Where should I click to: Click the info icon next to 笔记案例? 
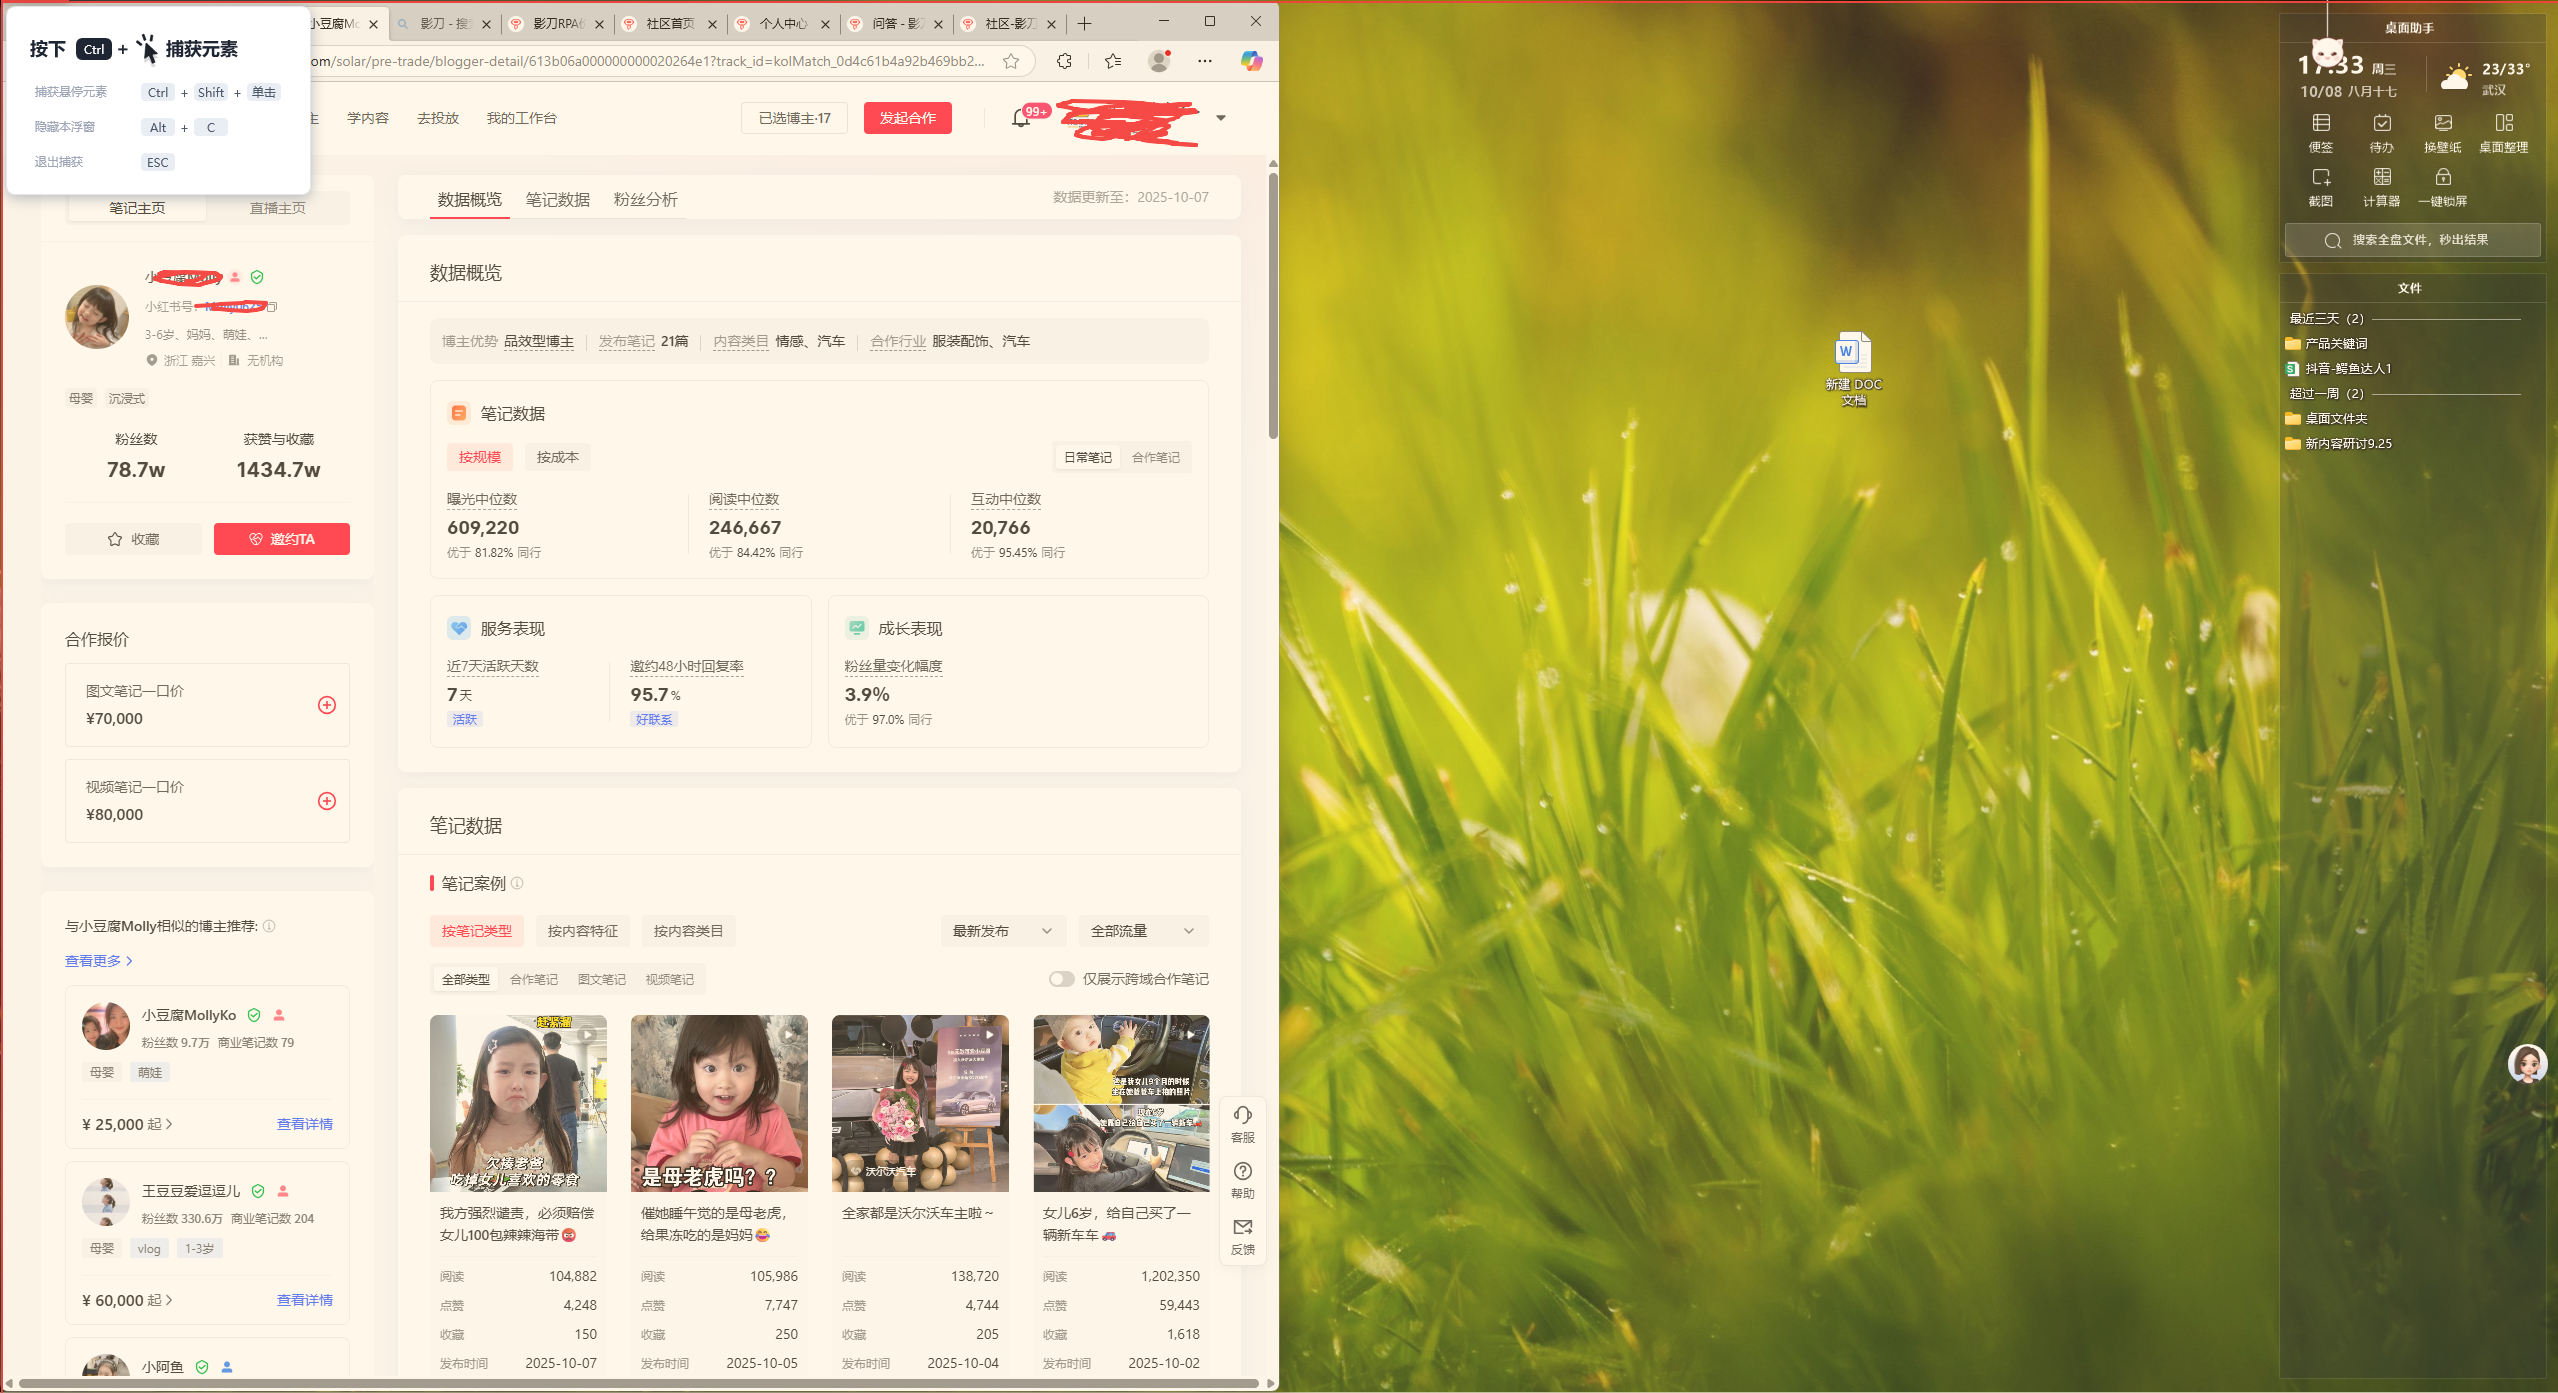[517, 883]
